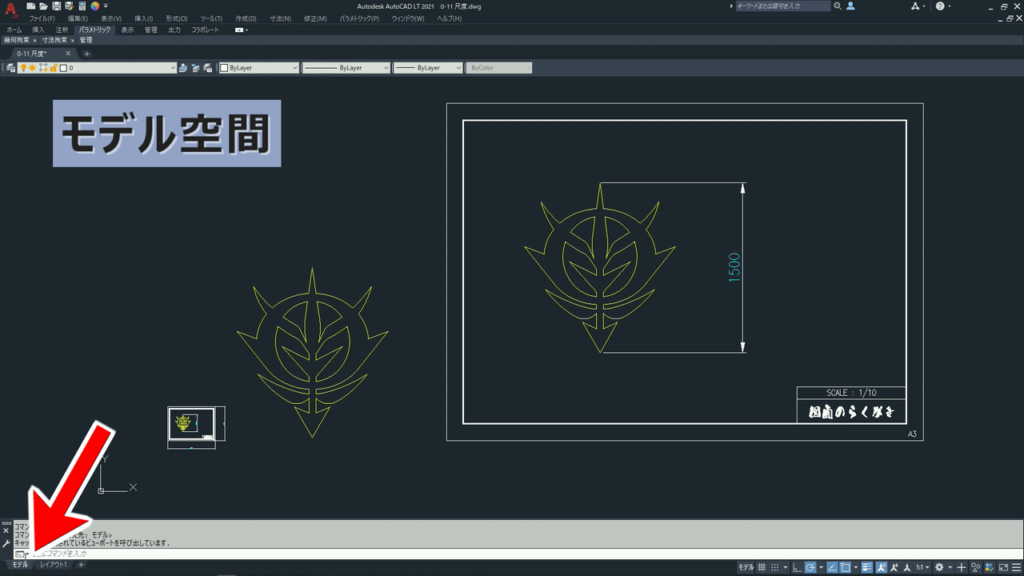Add a new layout with plus button
The width and height of the screenshot is (1024, 576).
tap(81, 565)
